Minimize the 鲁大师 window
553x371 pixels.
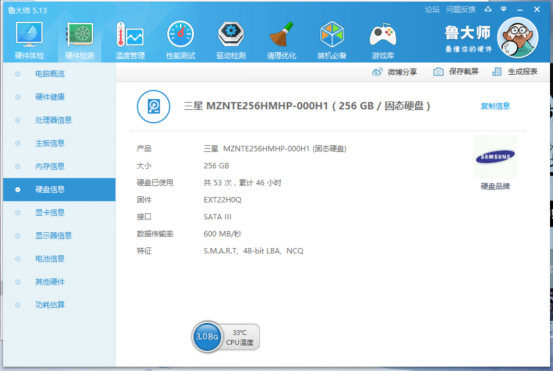[x=520, y=10]
